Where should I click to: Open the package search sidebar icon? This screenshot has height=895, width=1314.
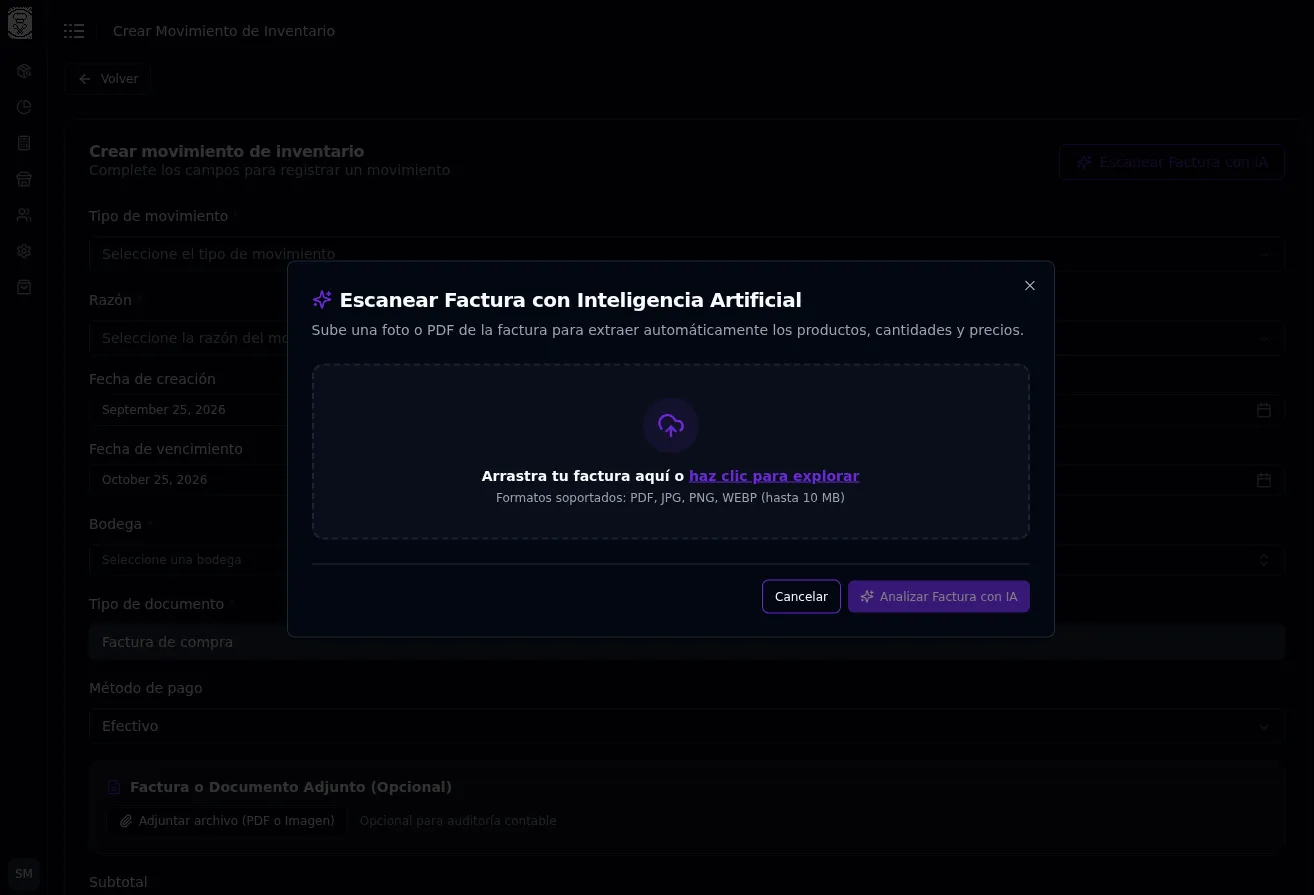[24, 71]
